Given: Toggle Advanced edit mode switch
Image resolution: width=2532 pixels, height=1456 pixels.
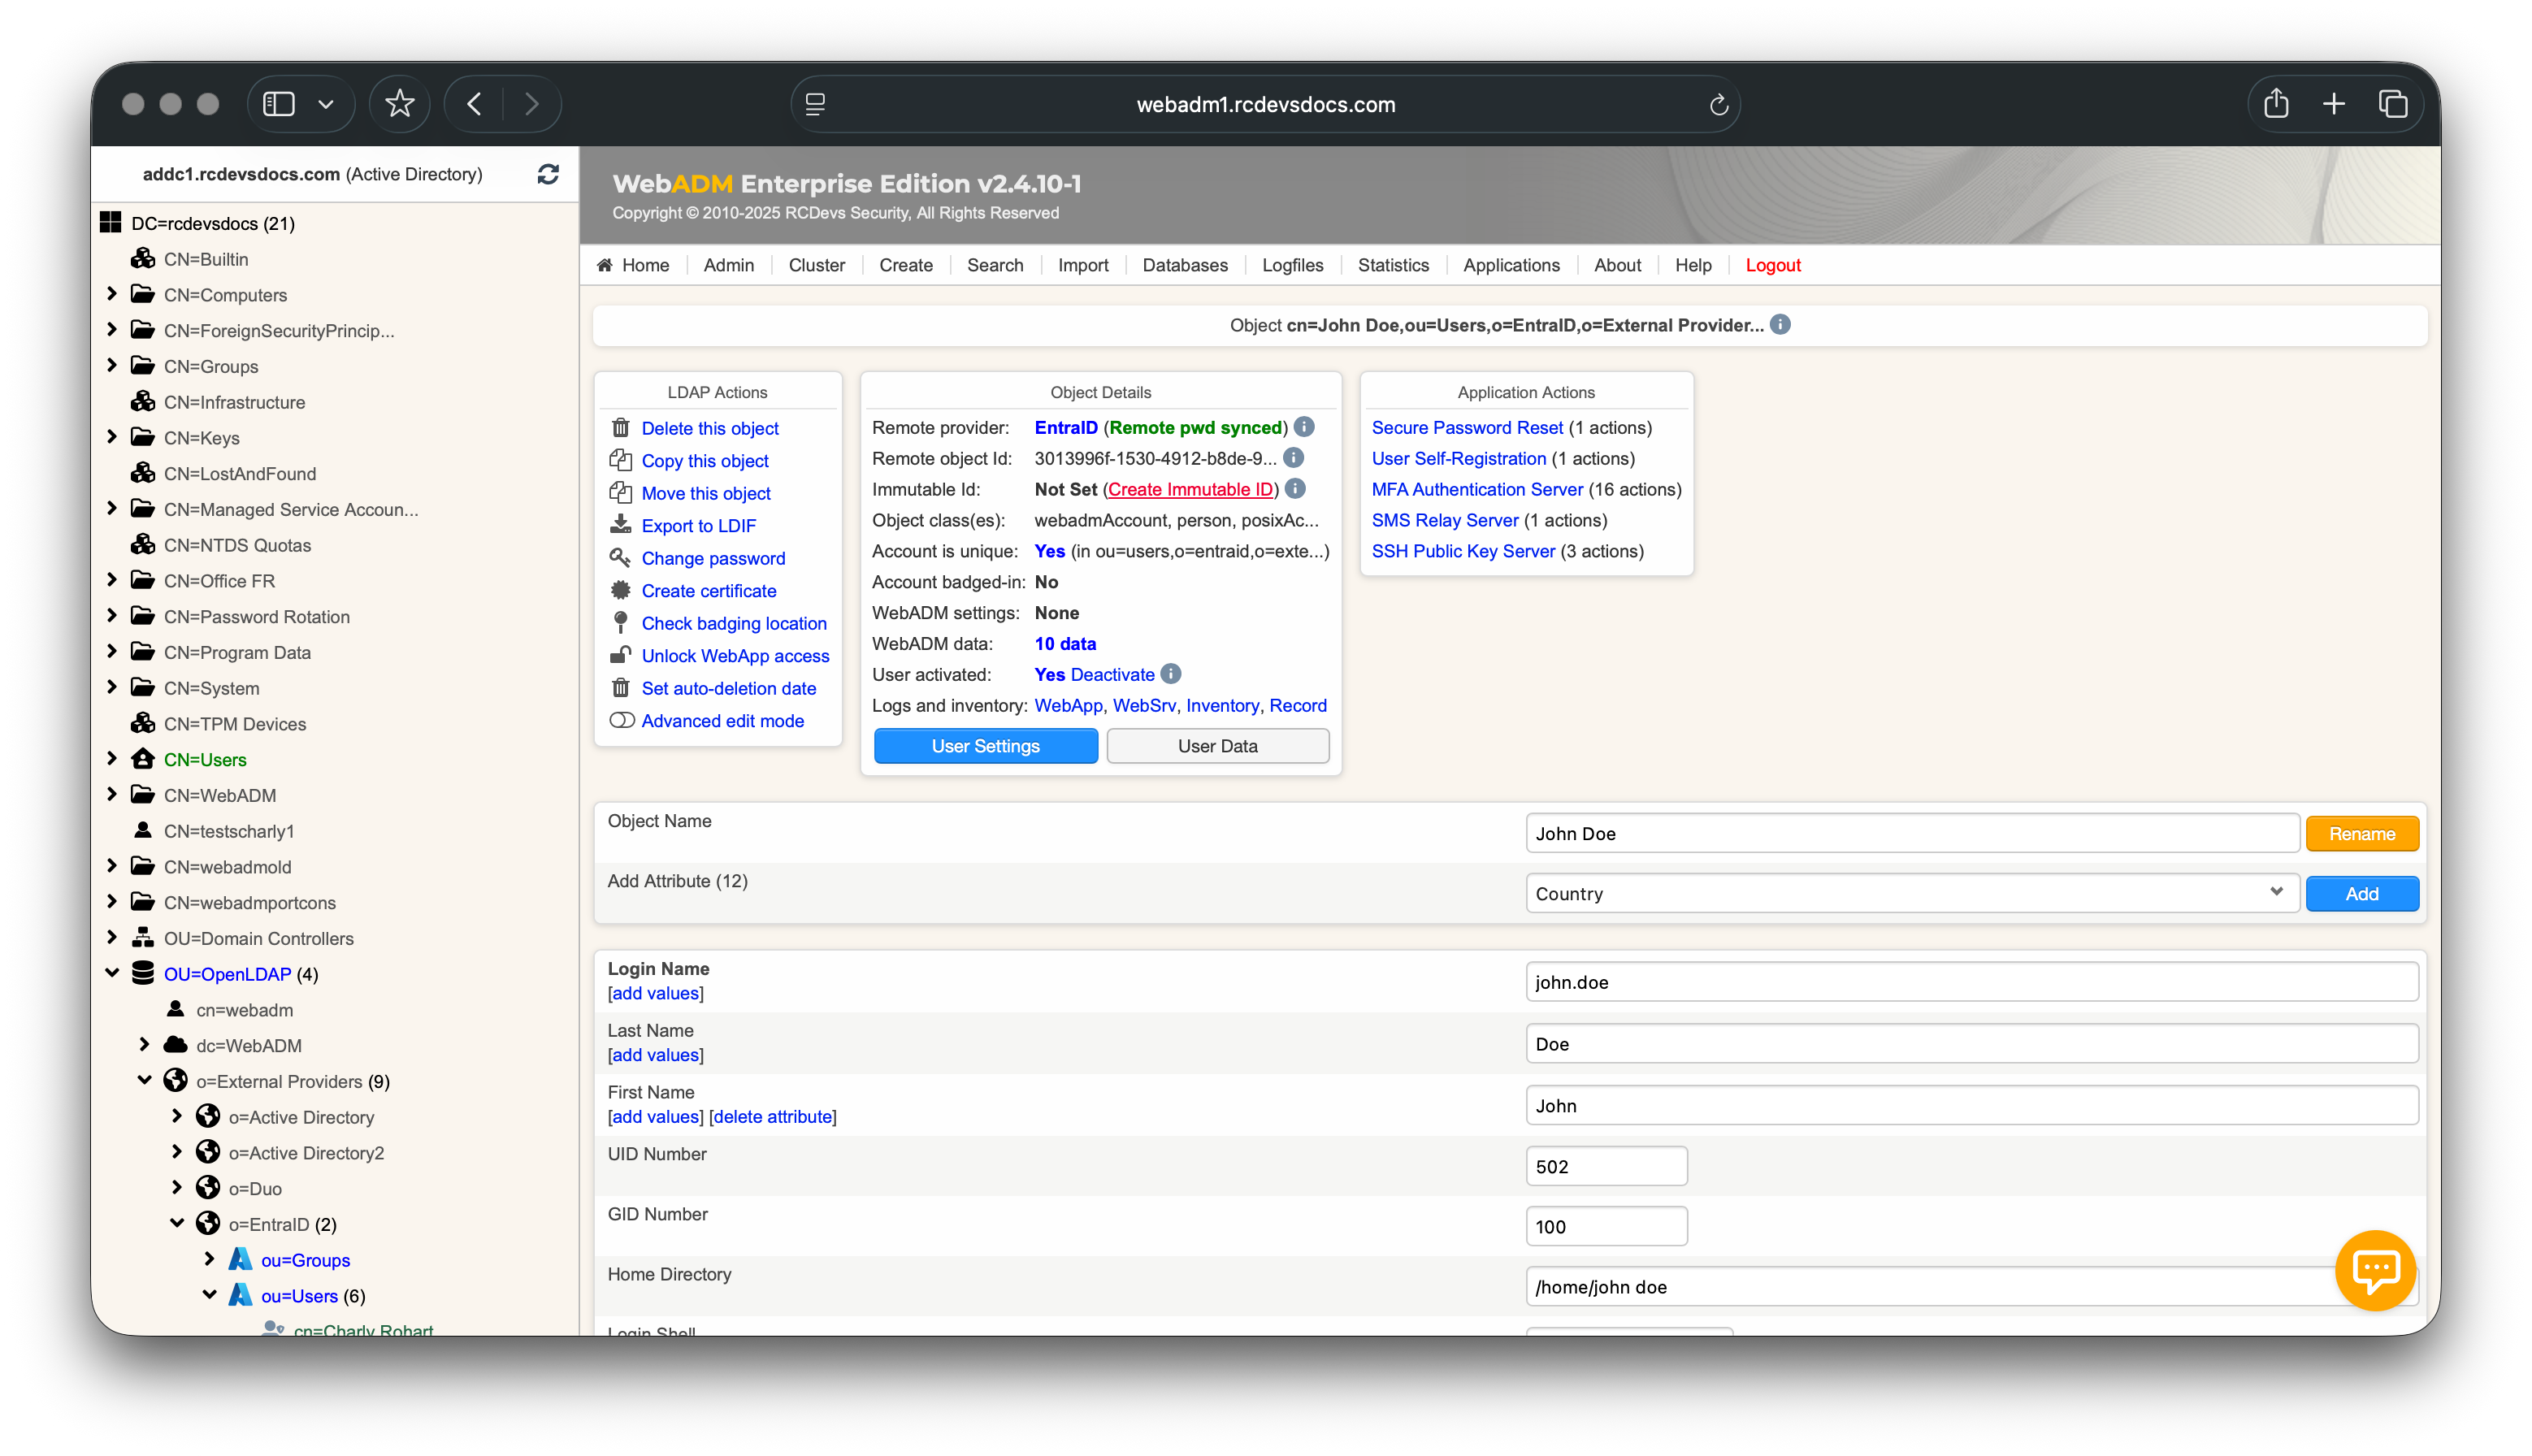Looking at the screenshot, I should (x=622, y=721).
